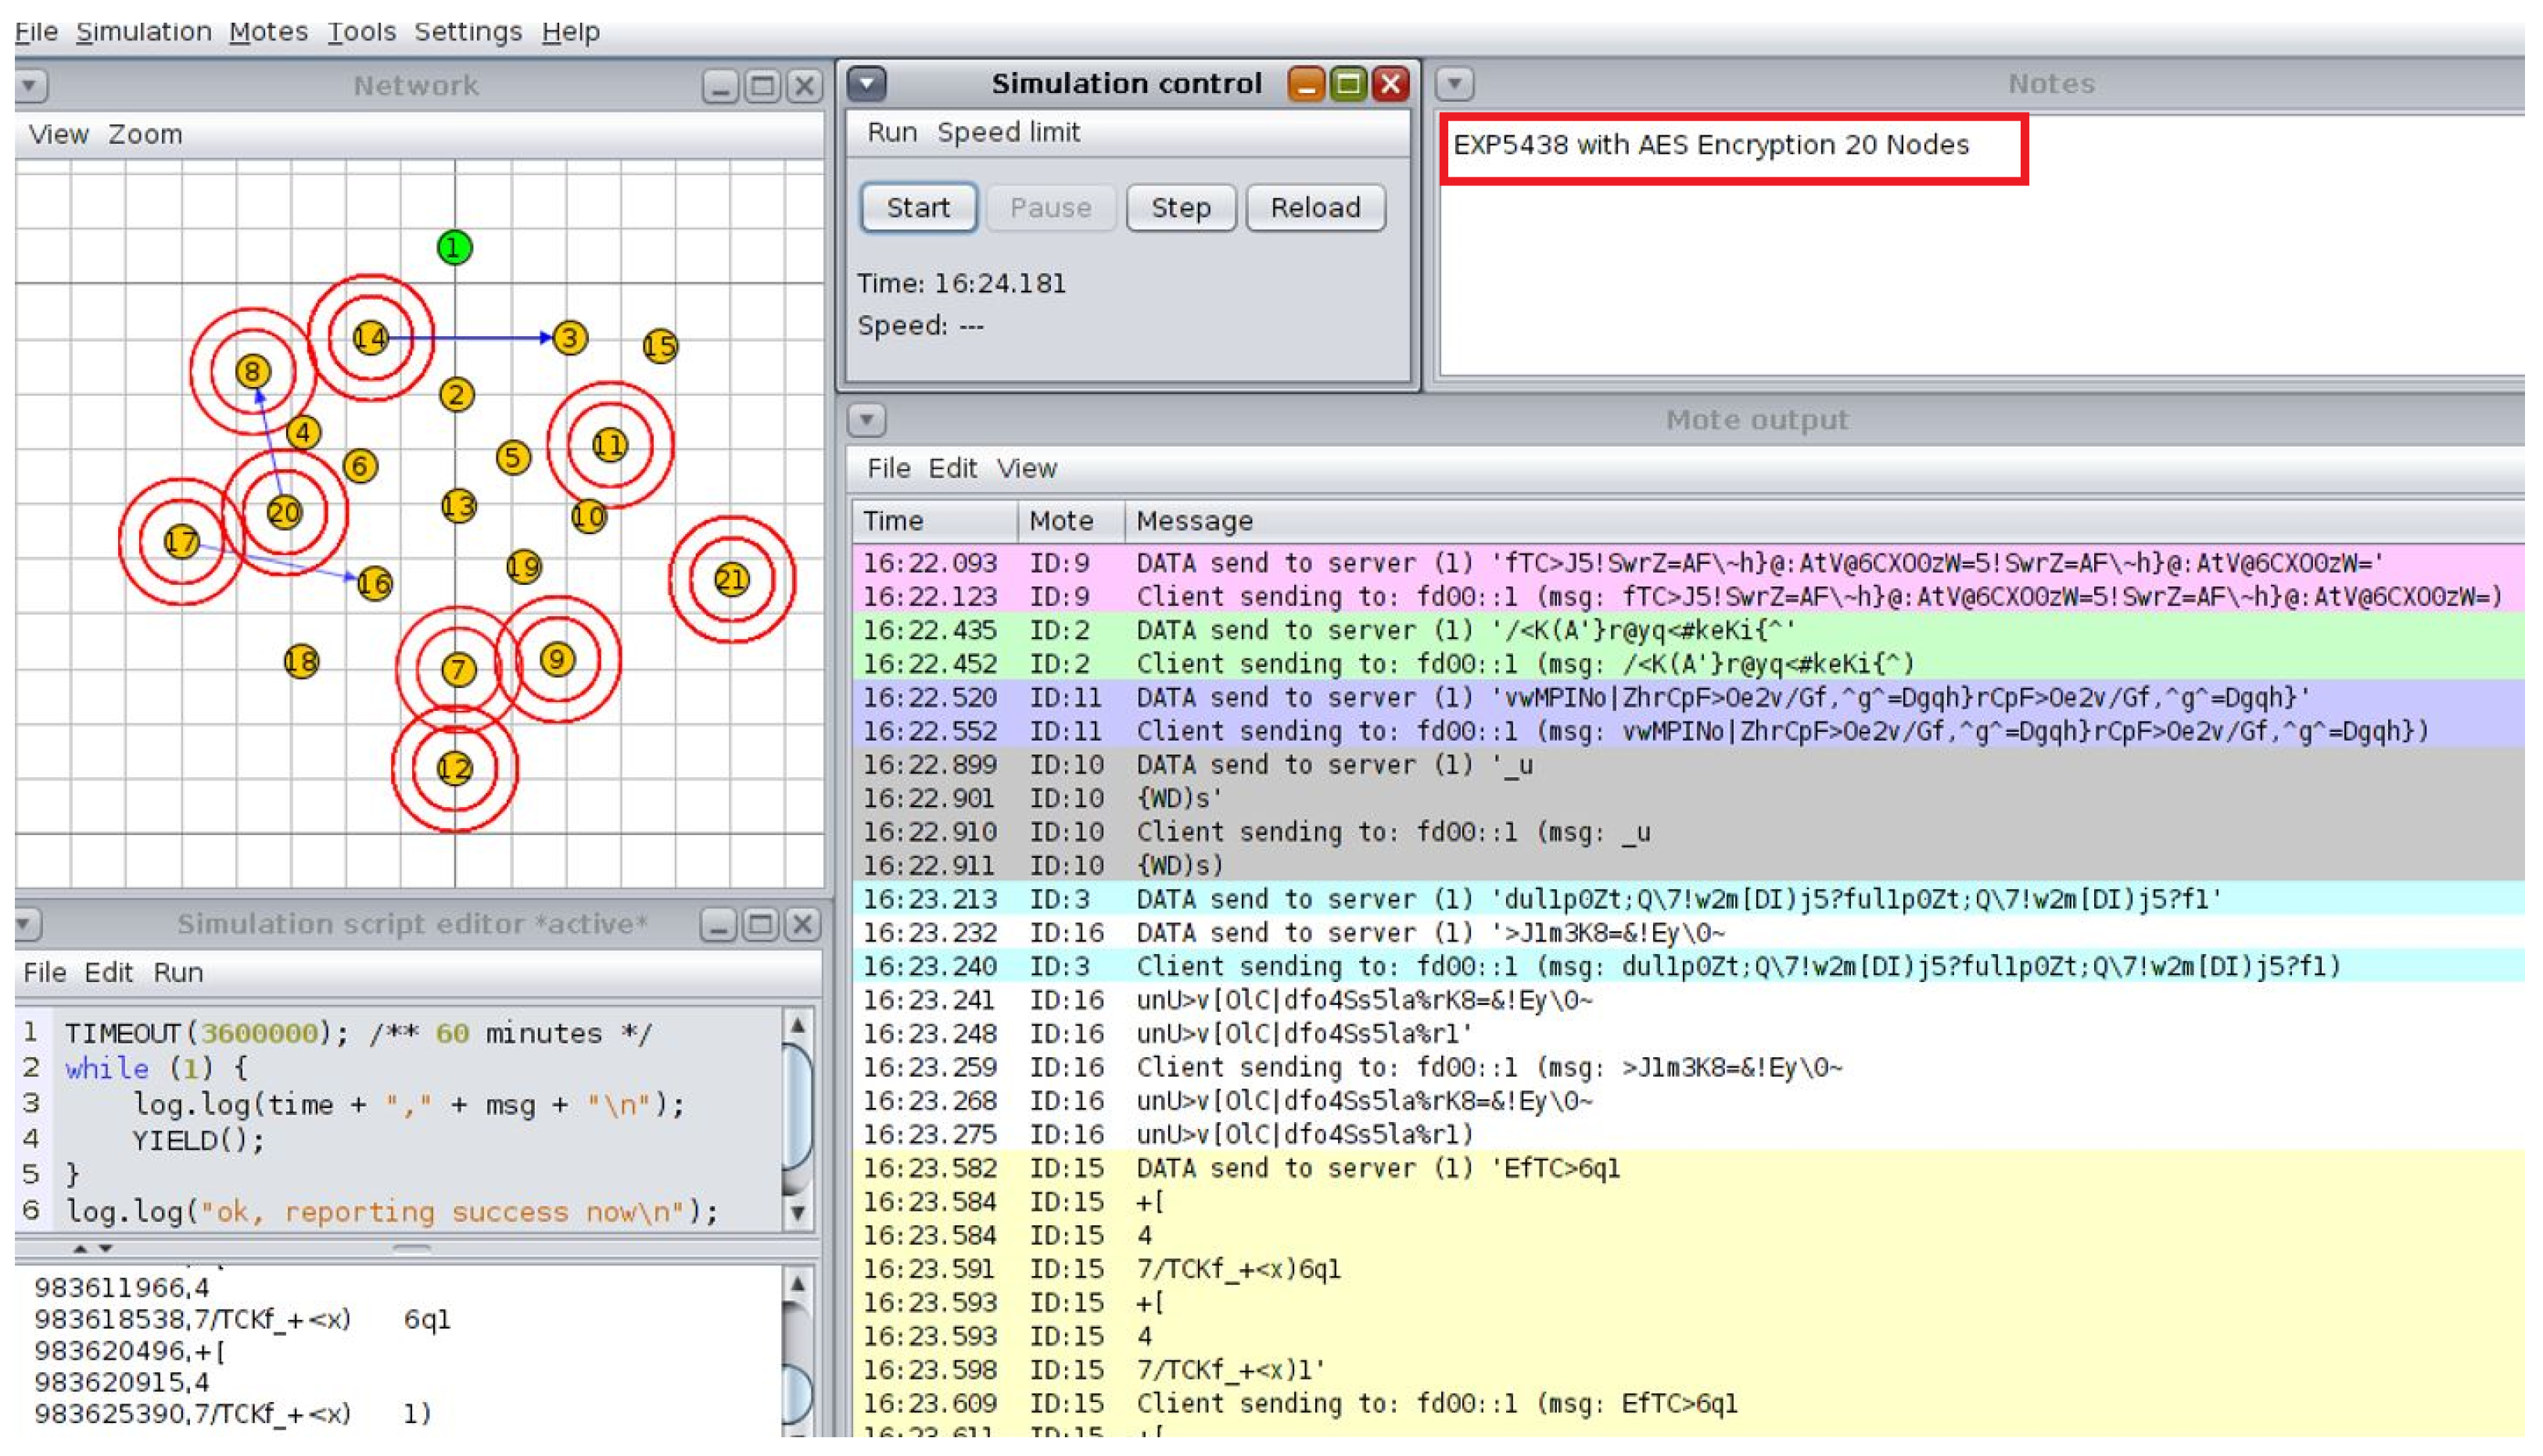The image size is (2543, 1456).
Task: Select mote 15 in the network view
Action: click(x=660, y=346)
